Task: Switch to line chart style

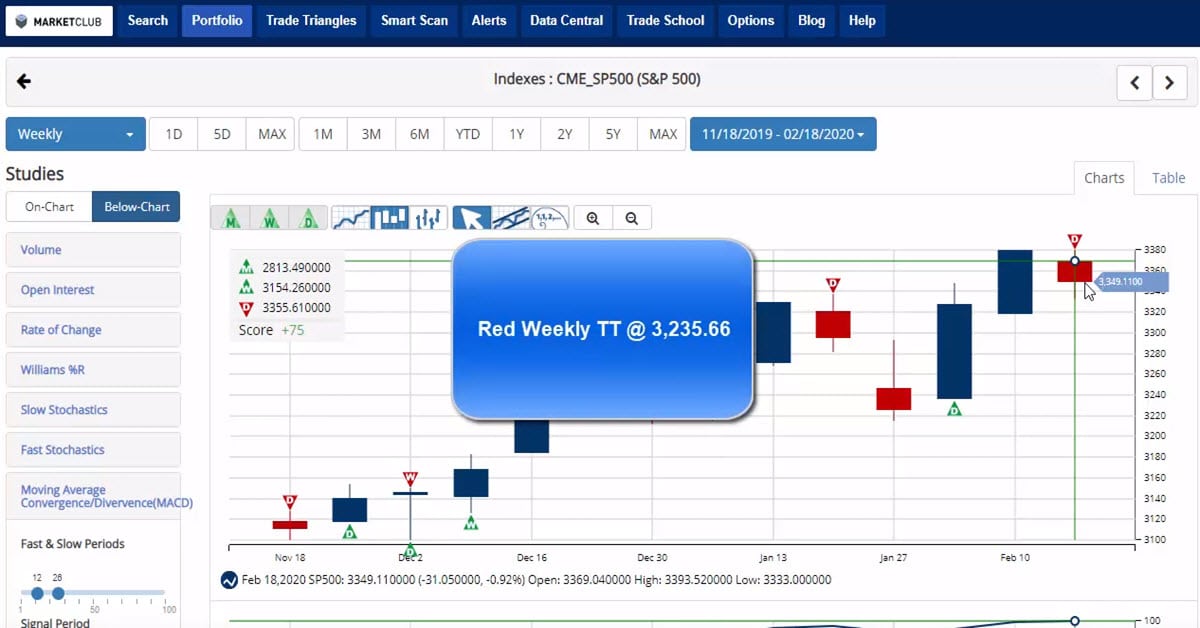Action: (351, 218)
